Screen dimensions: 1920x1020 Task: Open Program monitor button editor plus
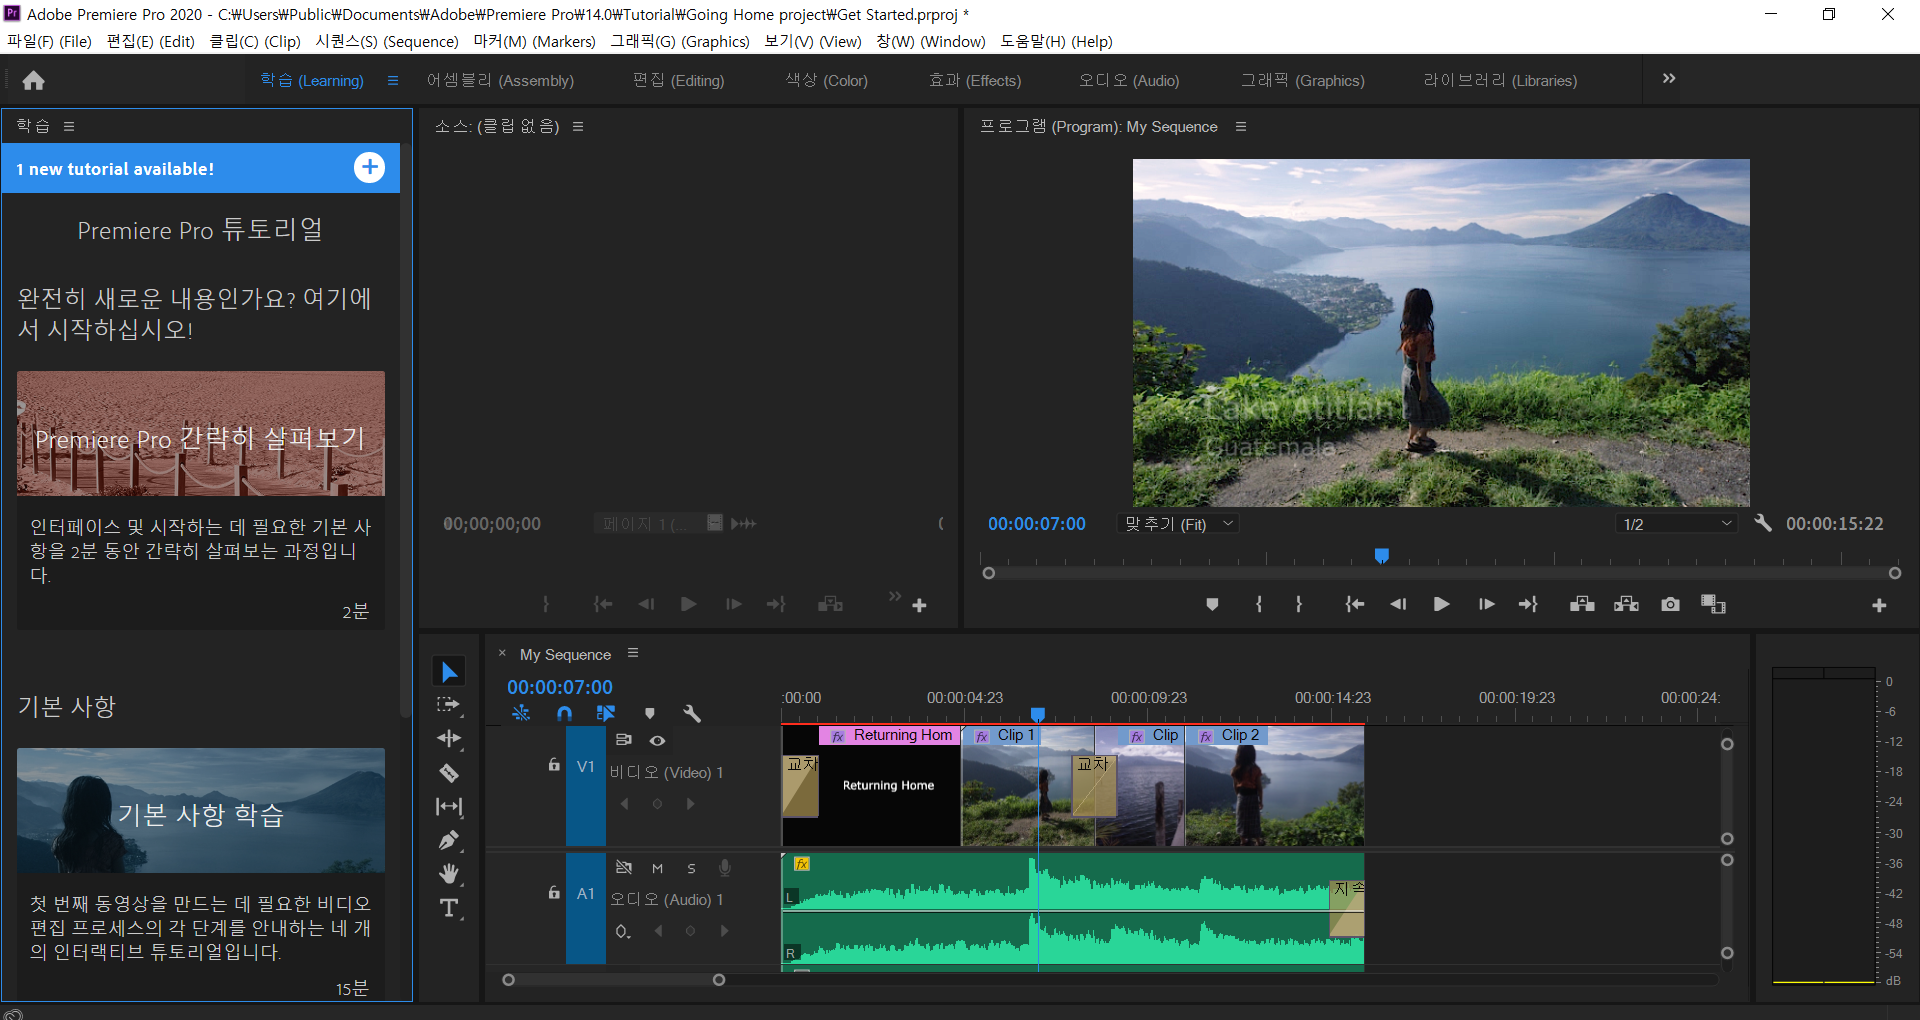[1879, 605]
